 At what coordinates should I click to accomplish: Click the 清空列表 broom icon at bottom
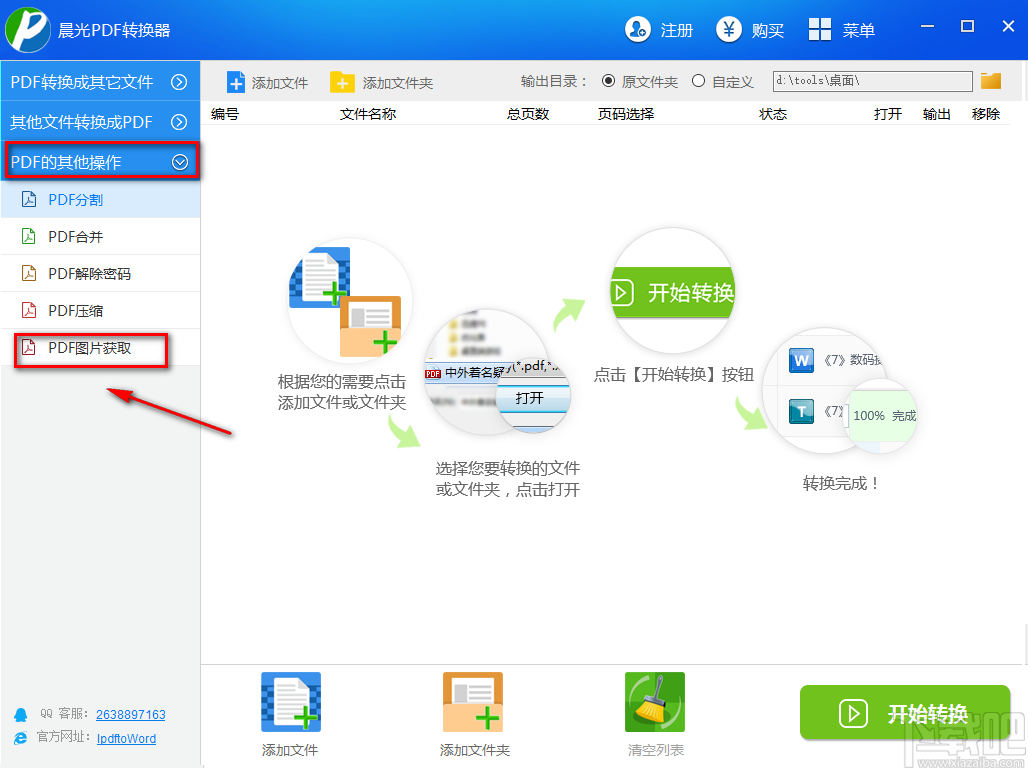click(x=655, y=701)
